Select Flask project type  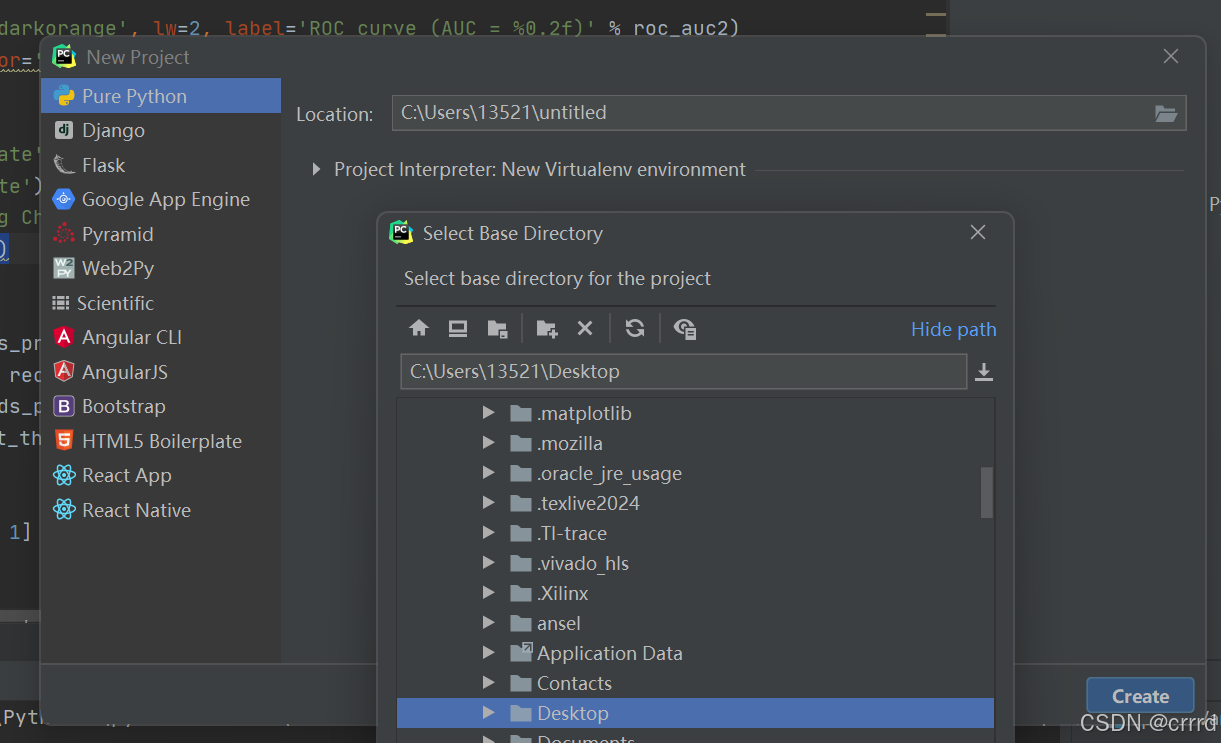coord(161,165)
